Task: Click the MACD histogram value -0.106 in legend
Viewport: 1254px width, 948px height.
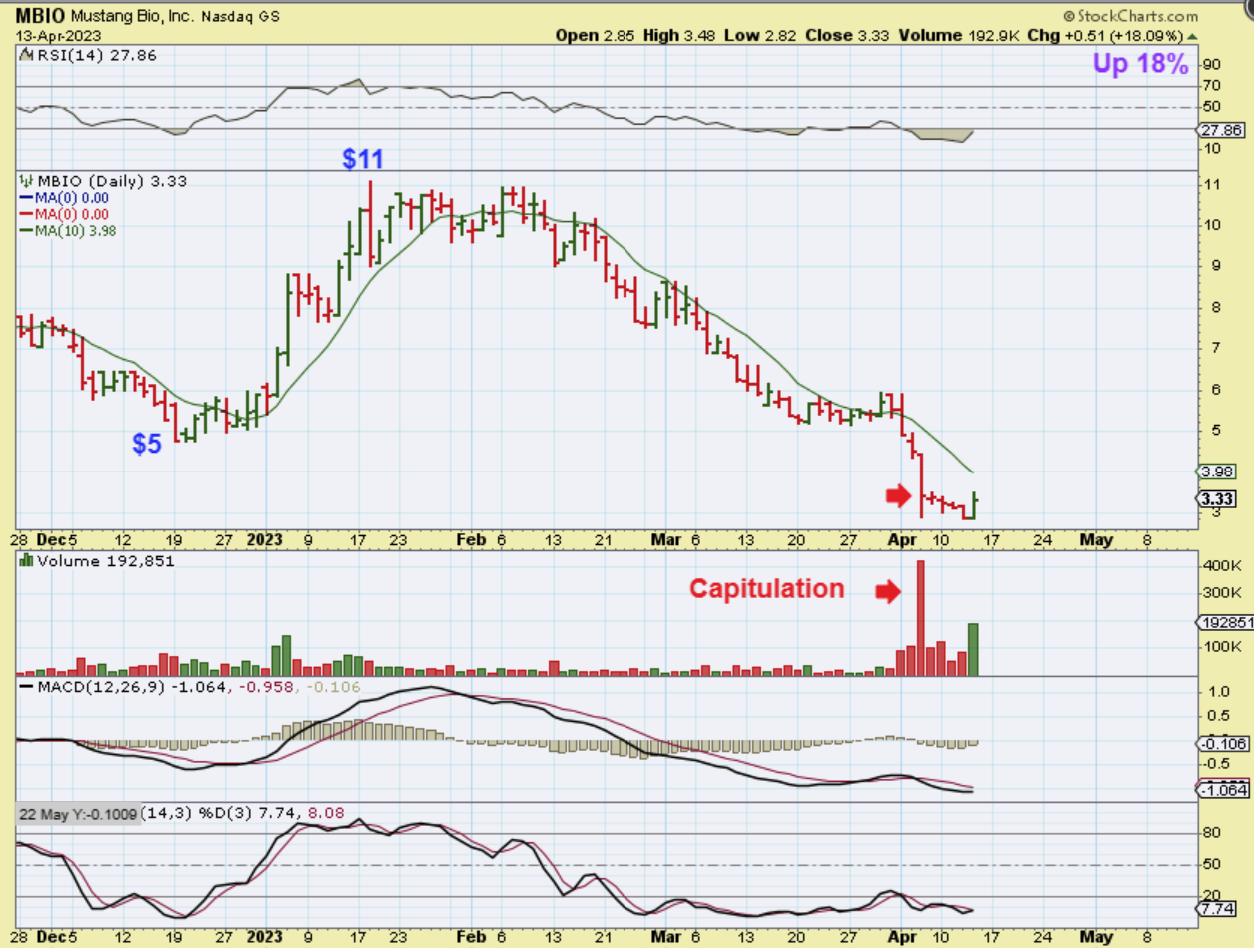Action: pos(335,689)
